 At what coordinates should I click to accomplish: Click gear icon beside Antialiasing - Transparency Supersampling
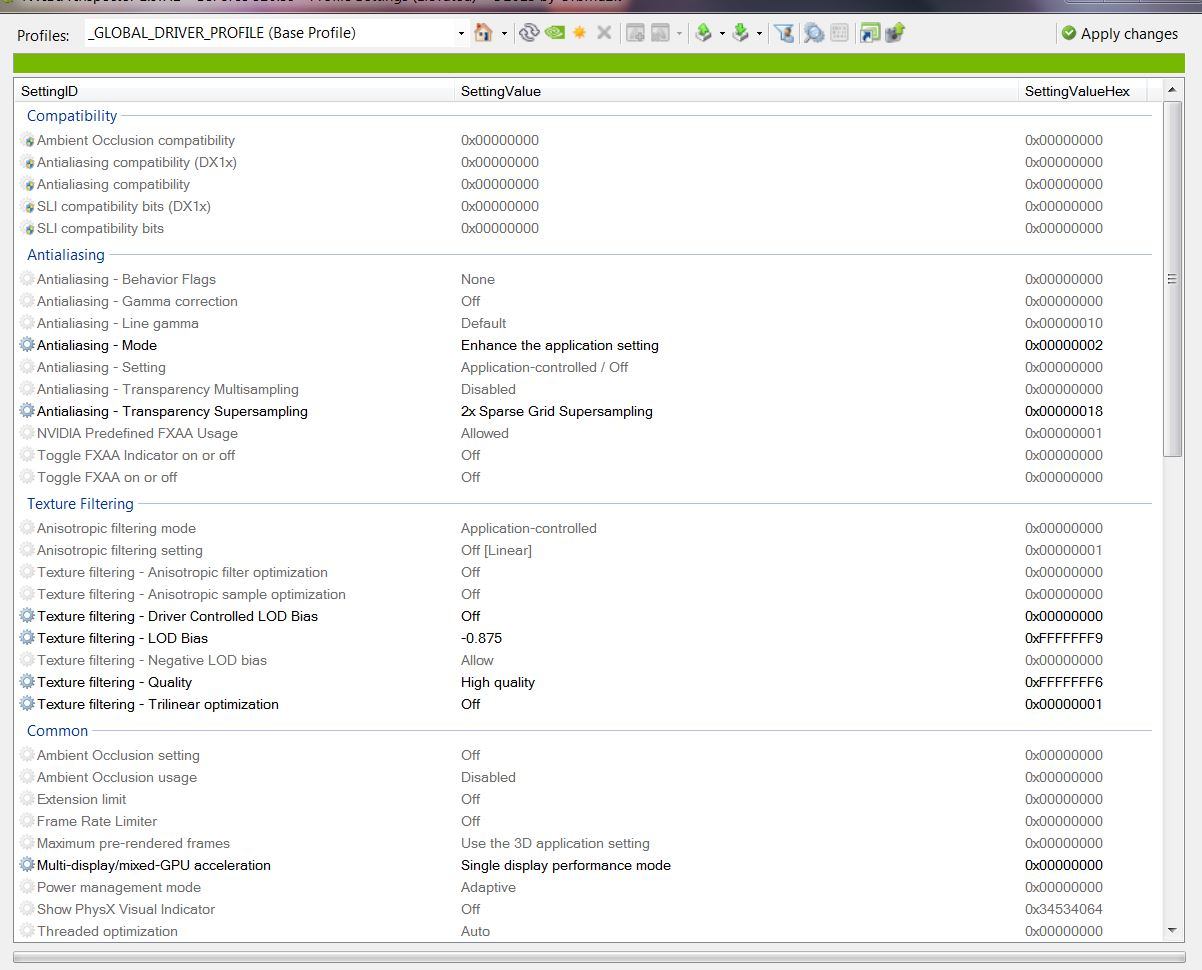click(27, 411)
